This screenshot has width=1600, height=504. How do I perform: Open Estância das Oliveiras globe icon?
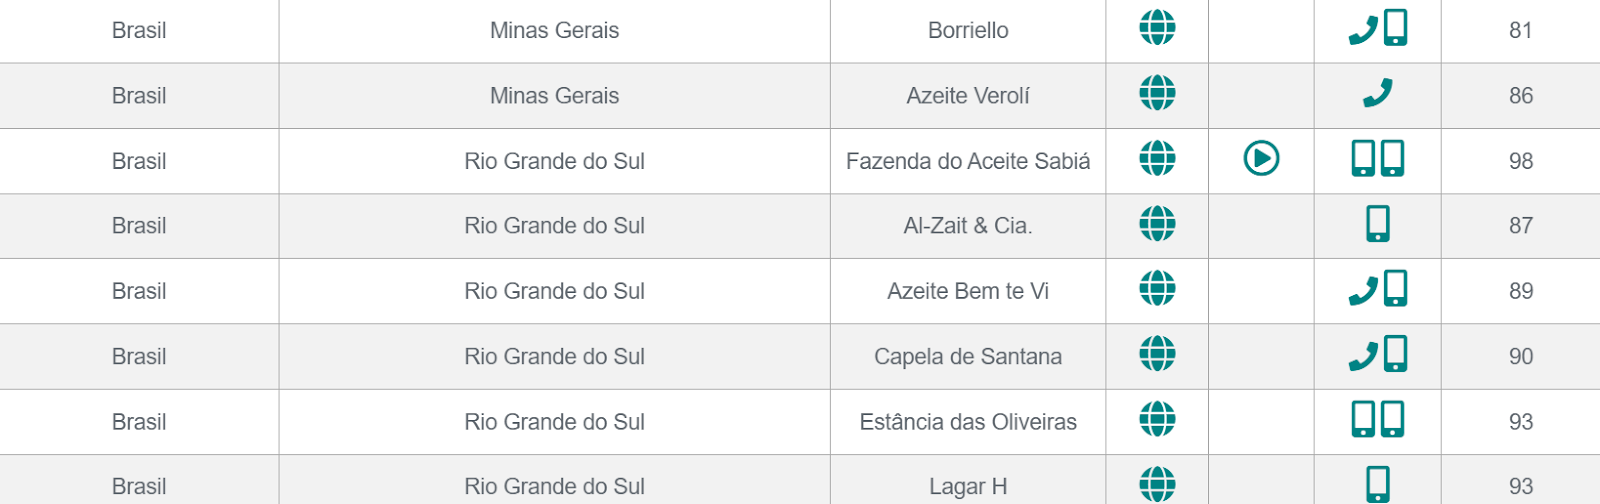pyautogui.click(x=1157, y=419)
